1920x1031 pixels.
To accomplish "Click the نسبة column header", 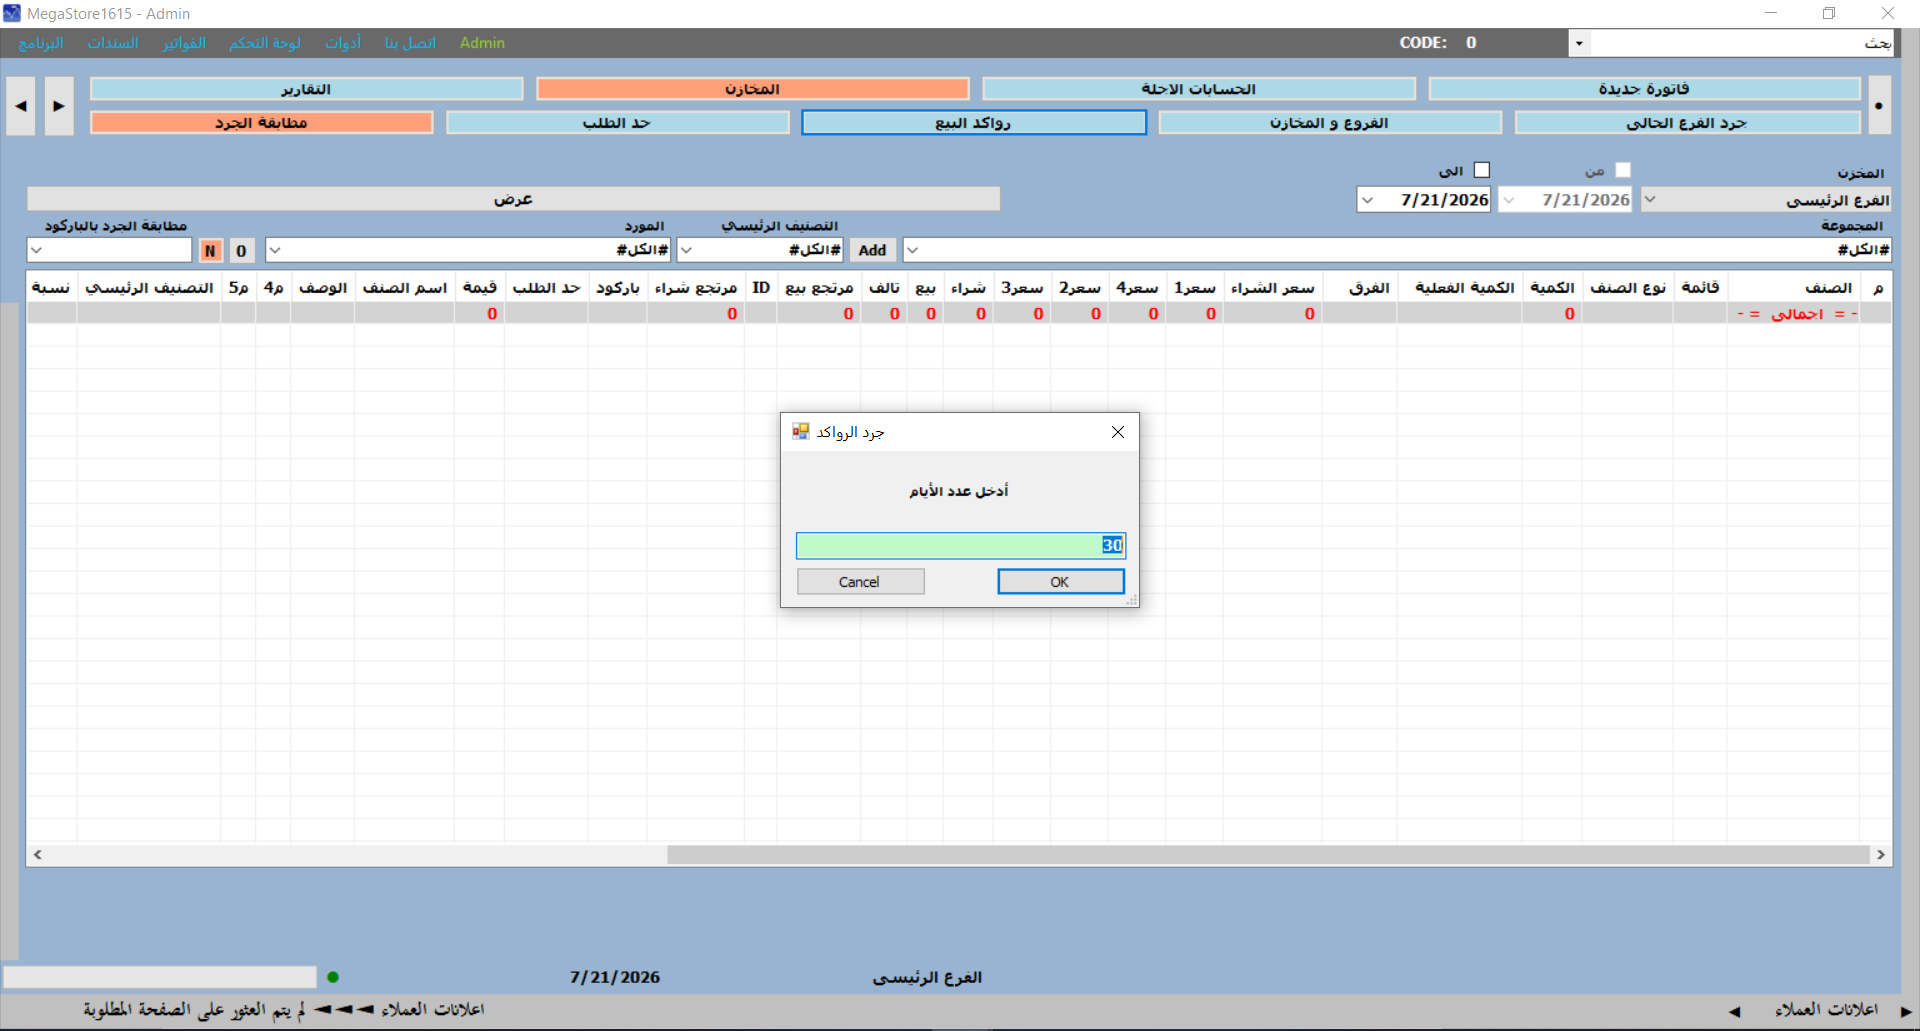I will (x=51, y=288).
